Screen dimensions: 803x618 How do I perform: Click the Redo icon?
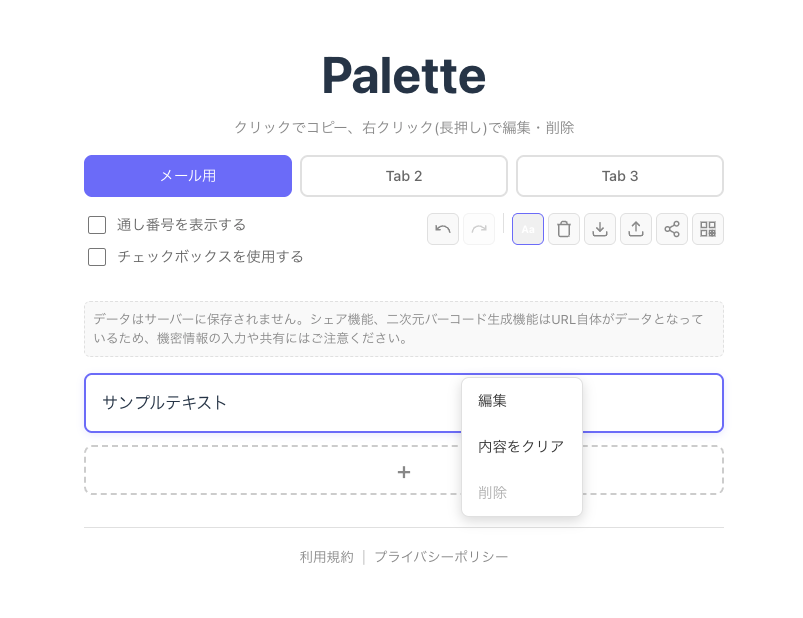point(479,229)
